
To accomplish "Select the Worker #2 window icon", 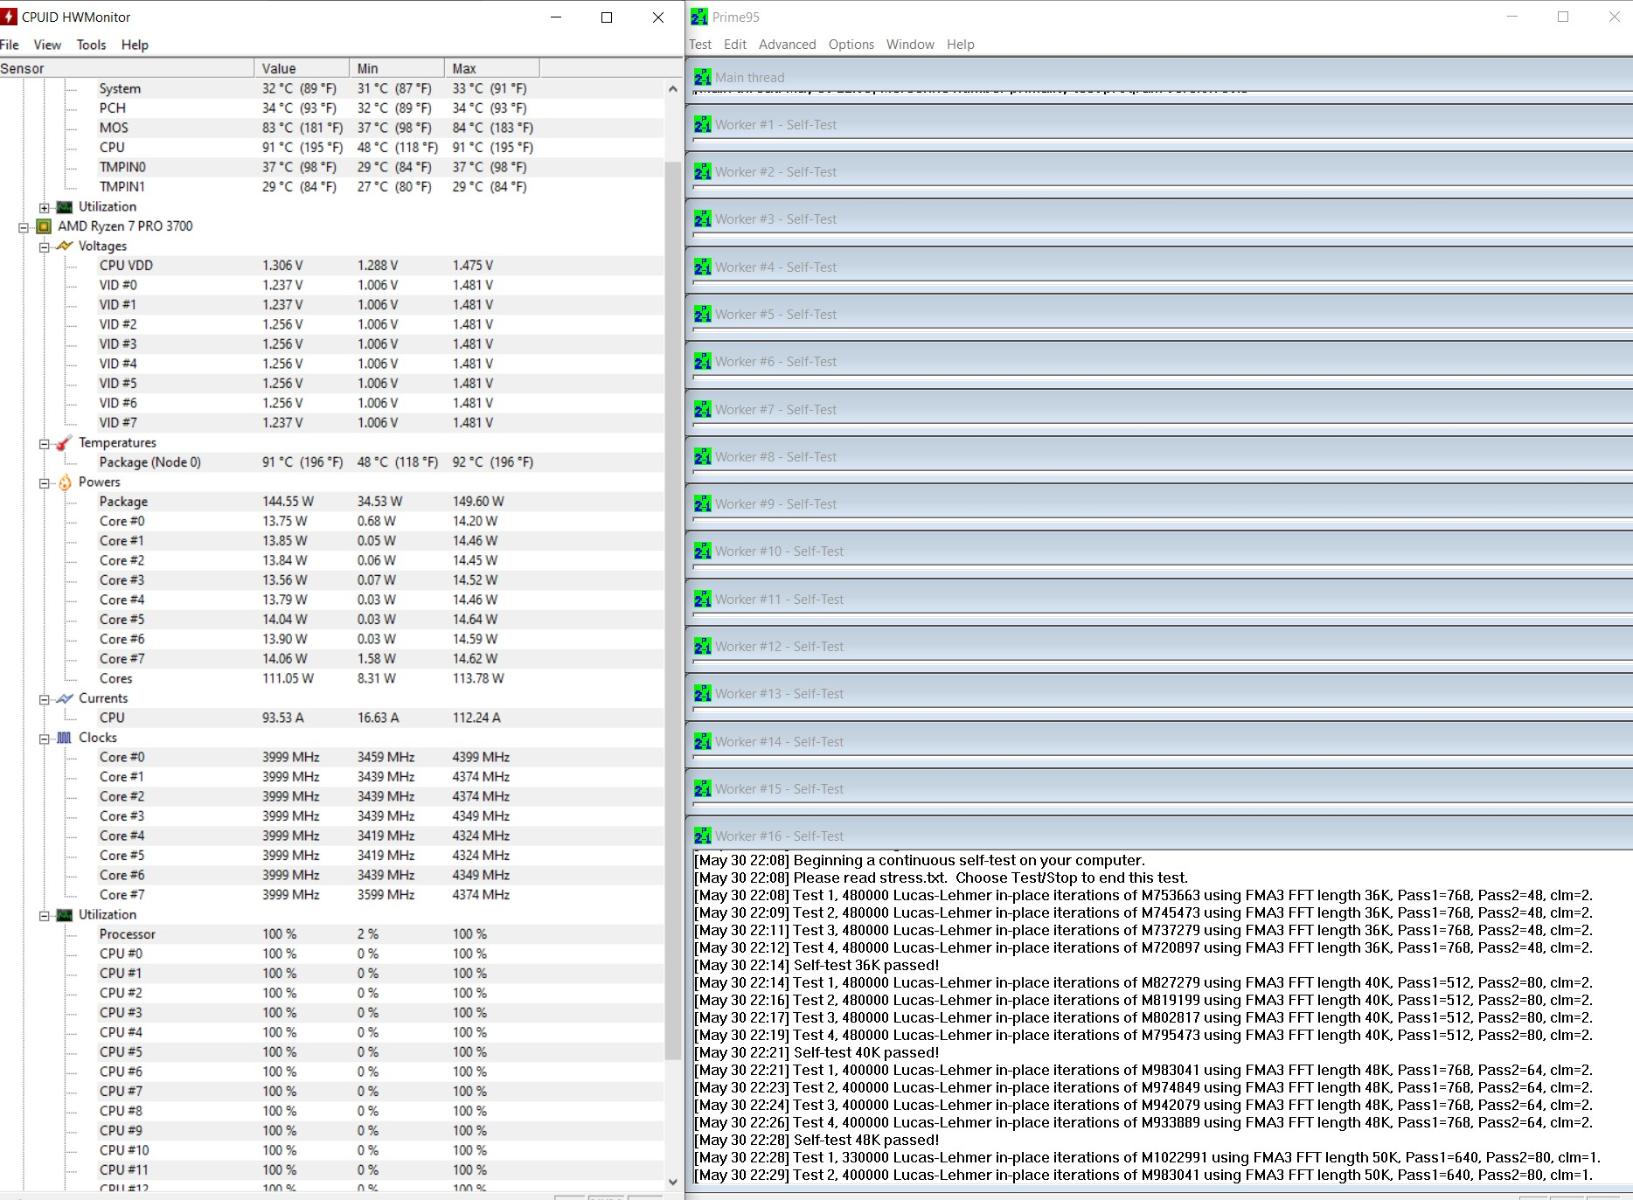I will (x=703, y=172).
